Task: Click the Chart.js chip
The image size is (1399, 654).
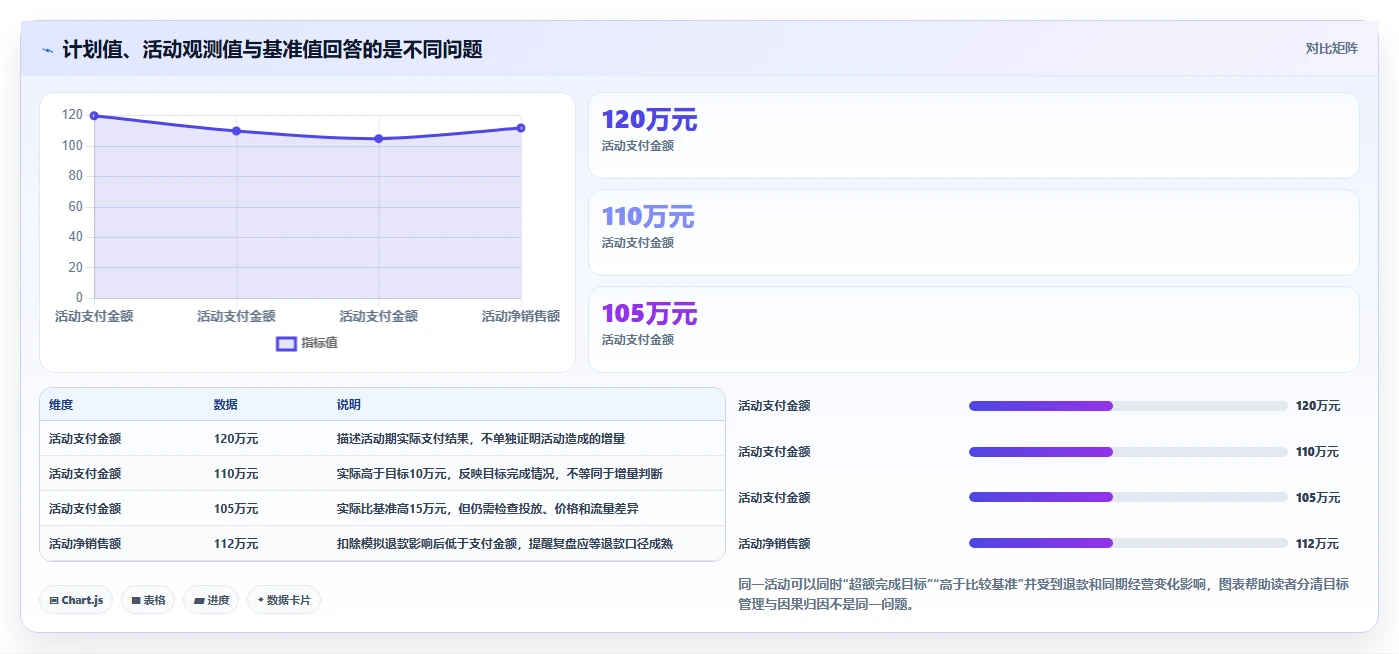Action: pyautogui.click(x=76, y=600)
